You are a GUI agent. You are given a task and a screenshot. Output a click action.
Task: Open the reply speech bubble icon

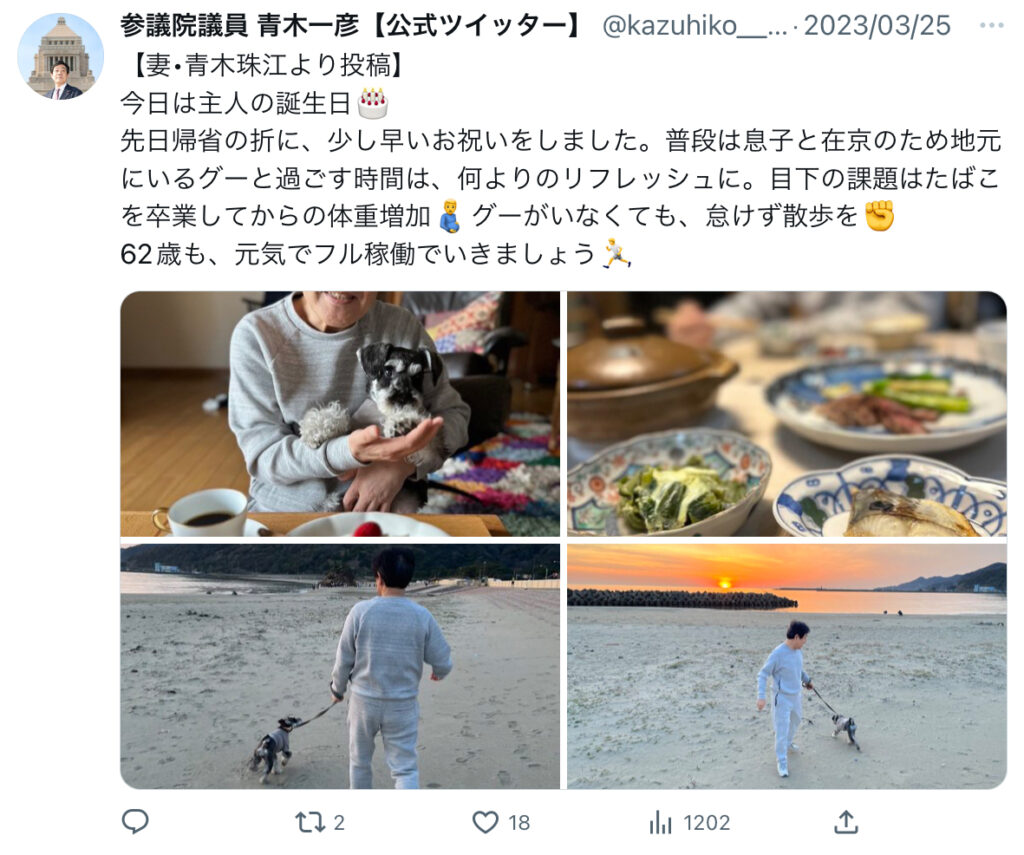click(135, 822)
